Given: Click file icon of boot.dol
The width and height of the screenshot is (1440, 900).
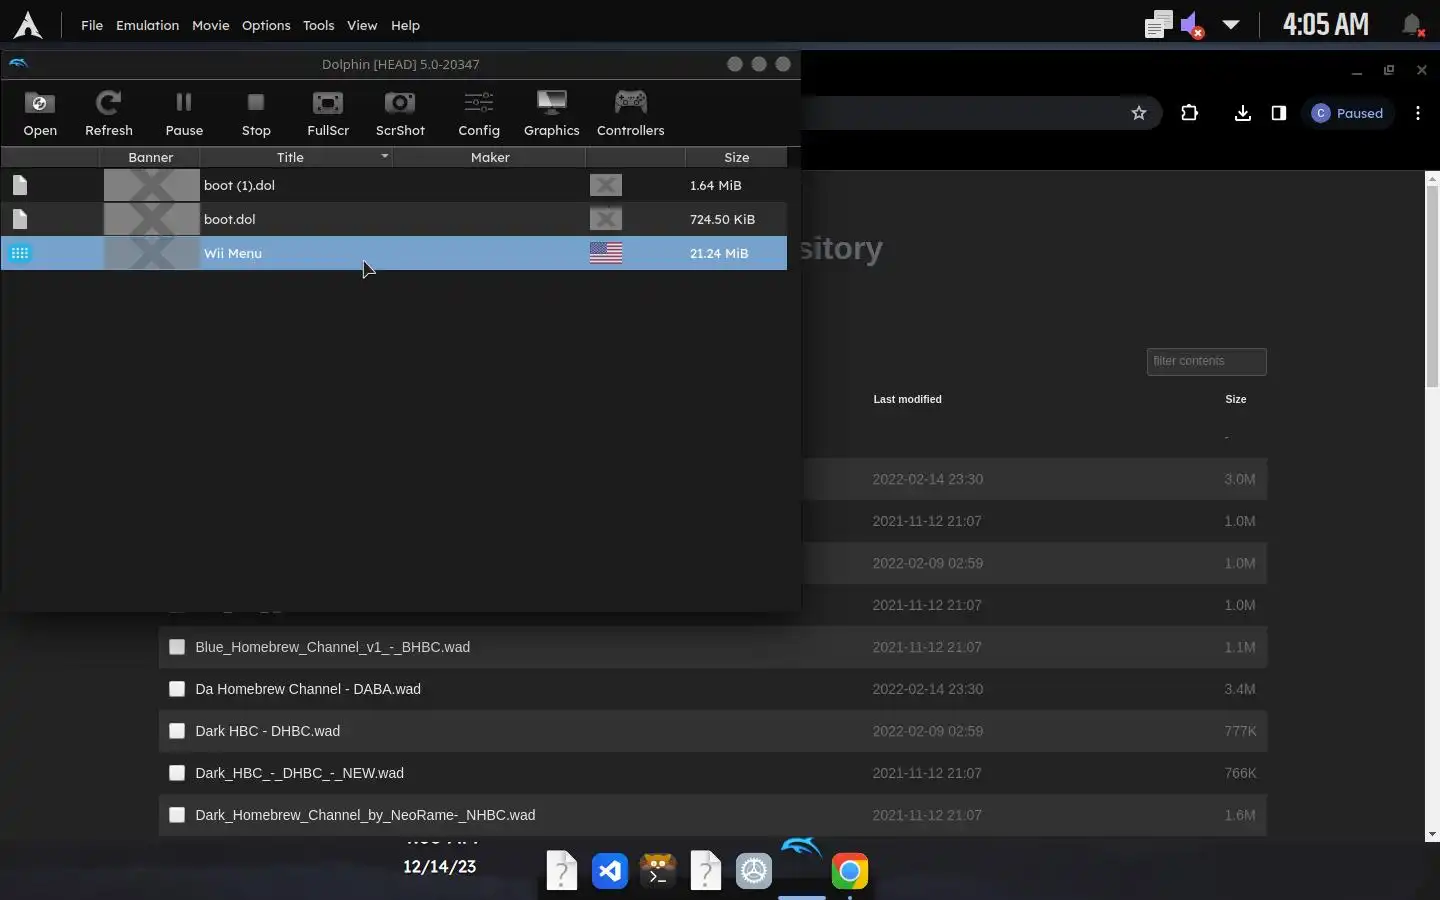Looking at the screenshot, I should (20, 219).
